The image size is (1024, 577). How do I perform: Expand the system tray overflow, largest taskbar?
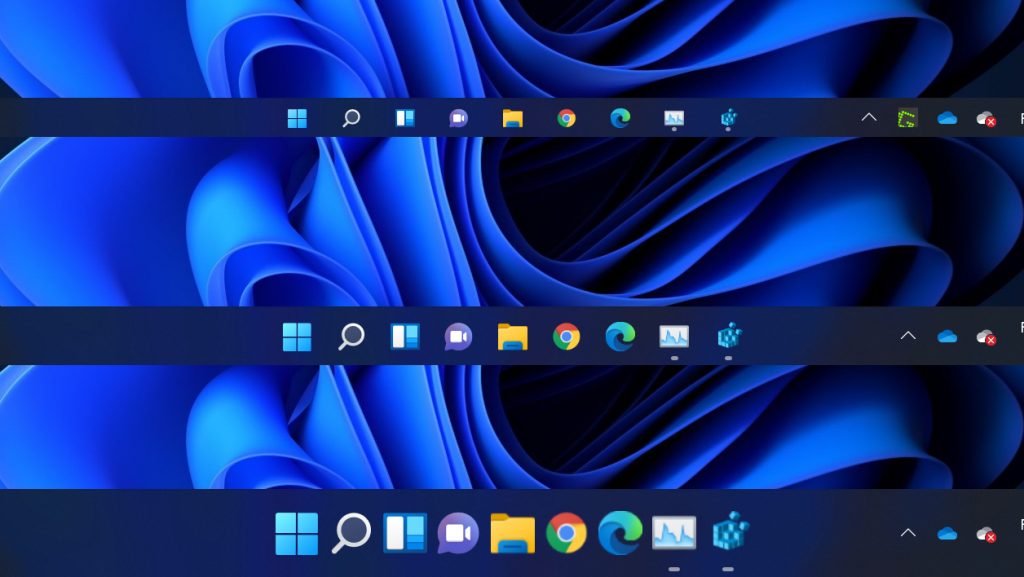pos(907,533)
